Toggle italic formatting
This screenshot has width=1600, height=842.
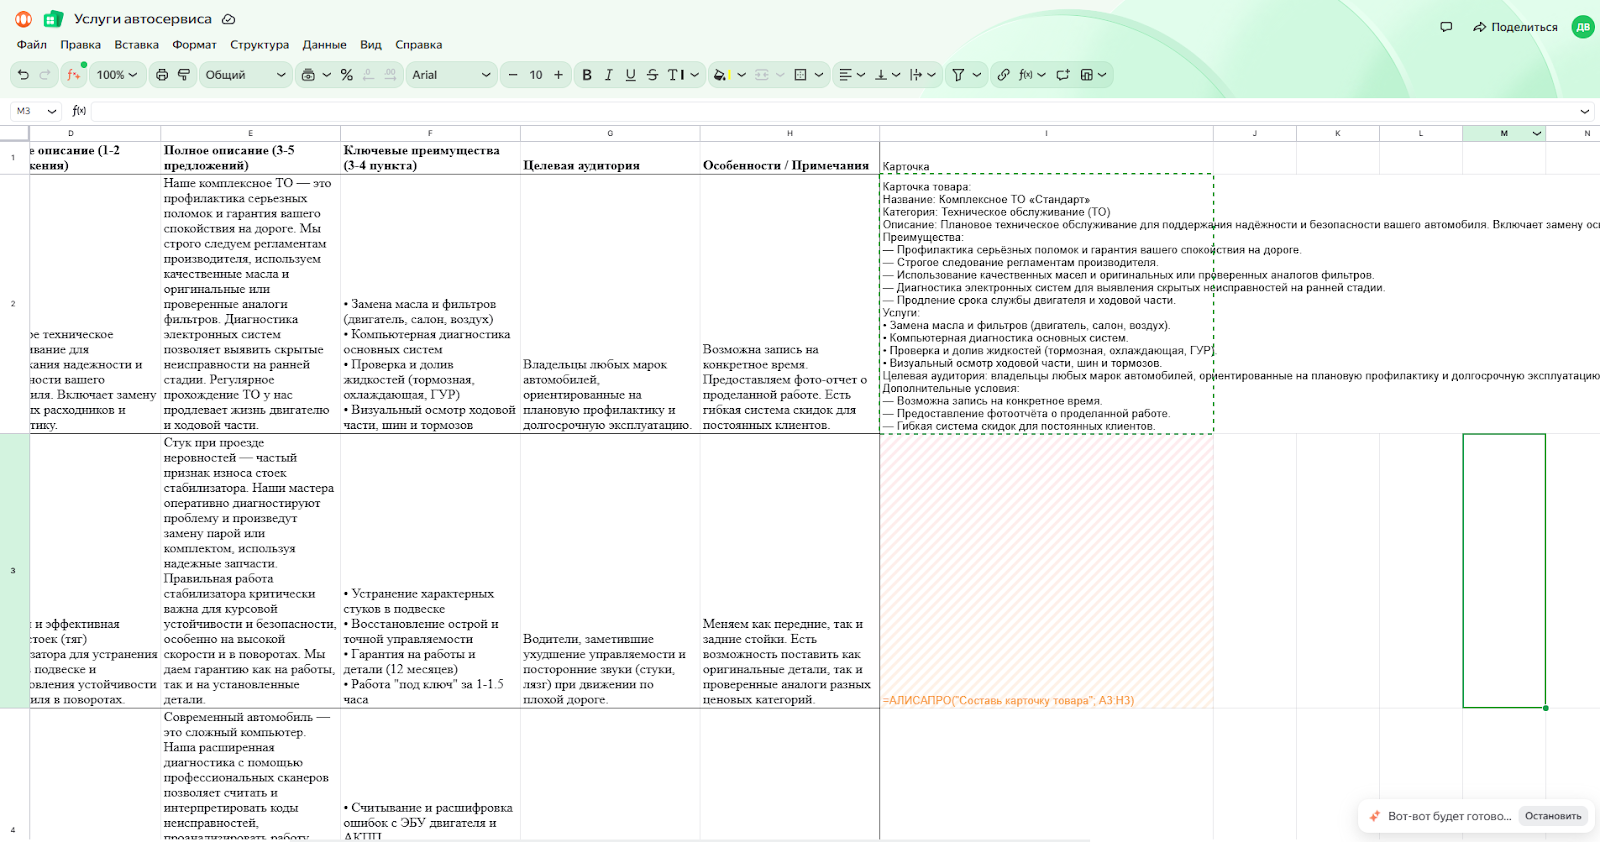coord(608,75)
